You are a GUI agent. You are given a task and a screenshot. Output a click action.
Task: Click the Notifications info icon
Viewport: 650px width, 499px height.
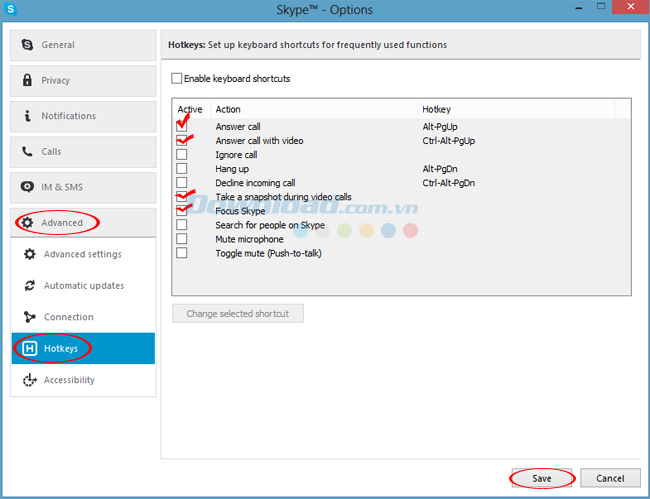[27, 116]
